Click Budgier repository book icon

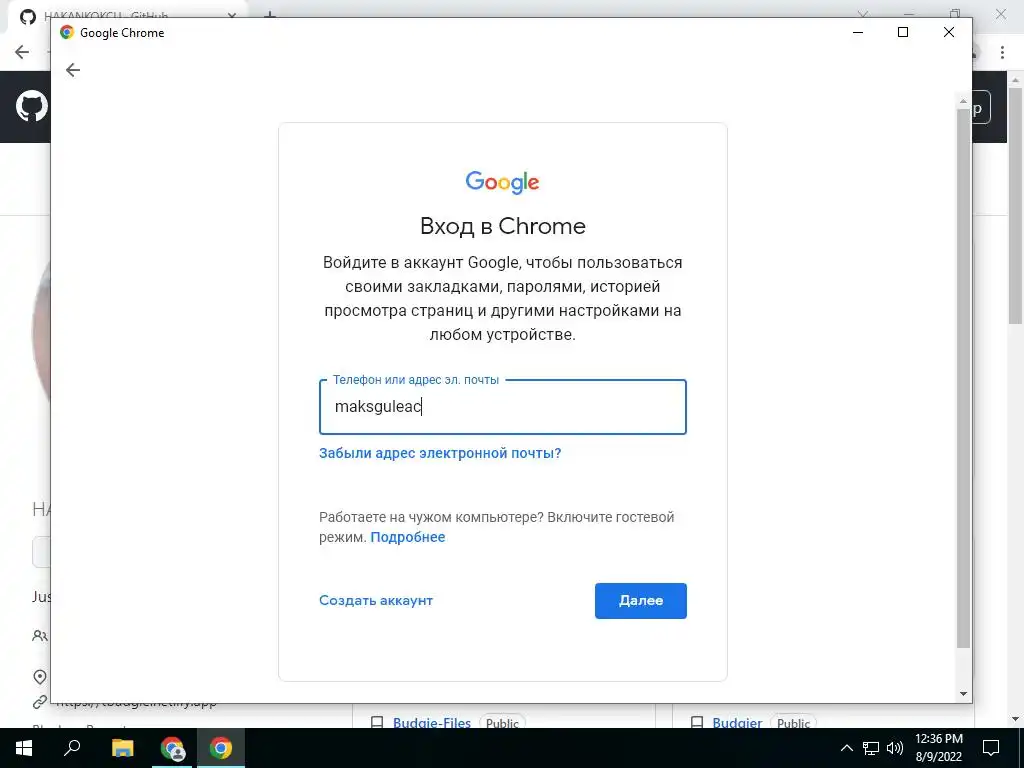tap(697, 723)
